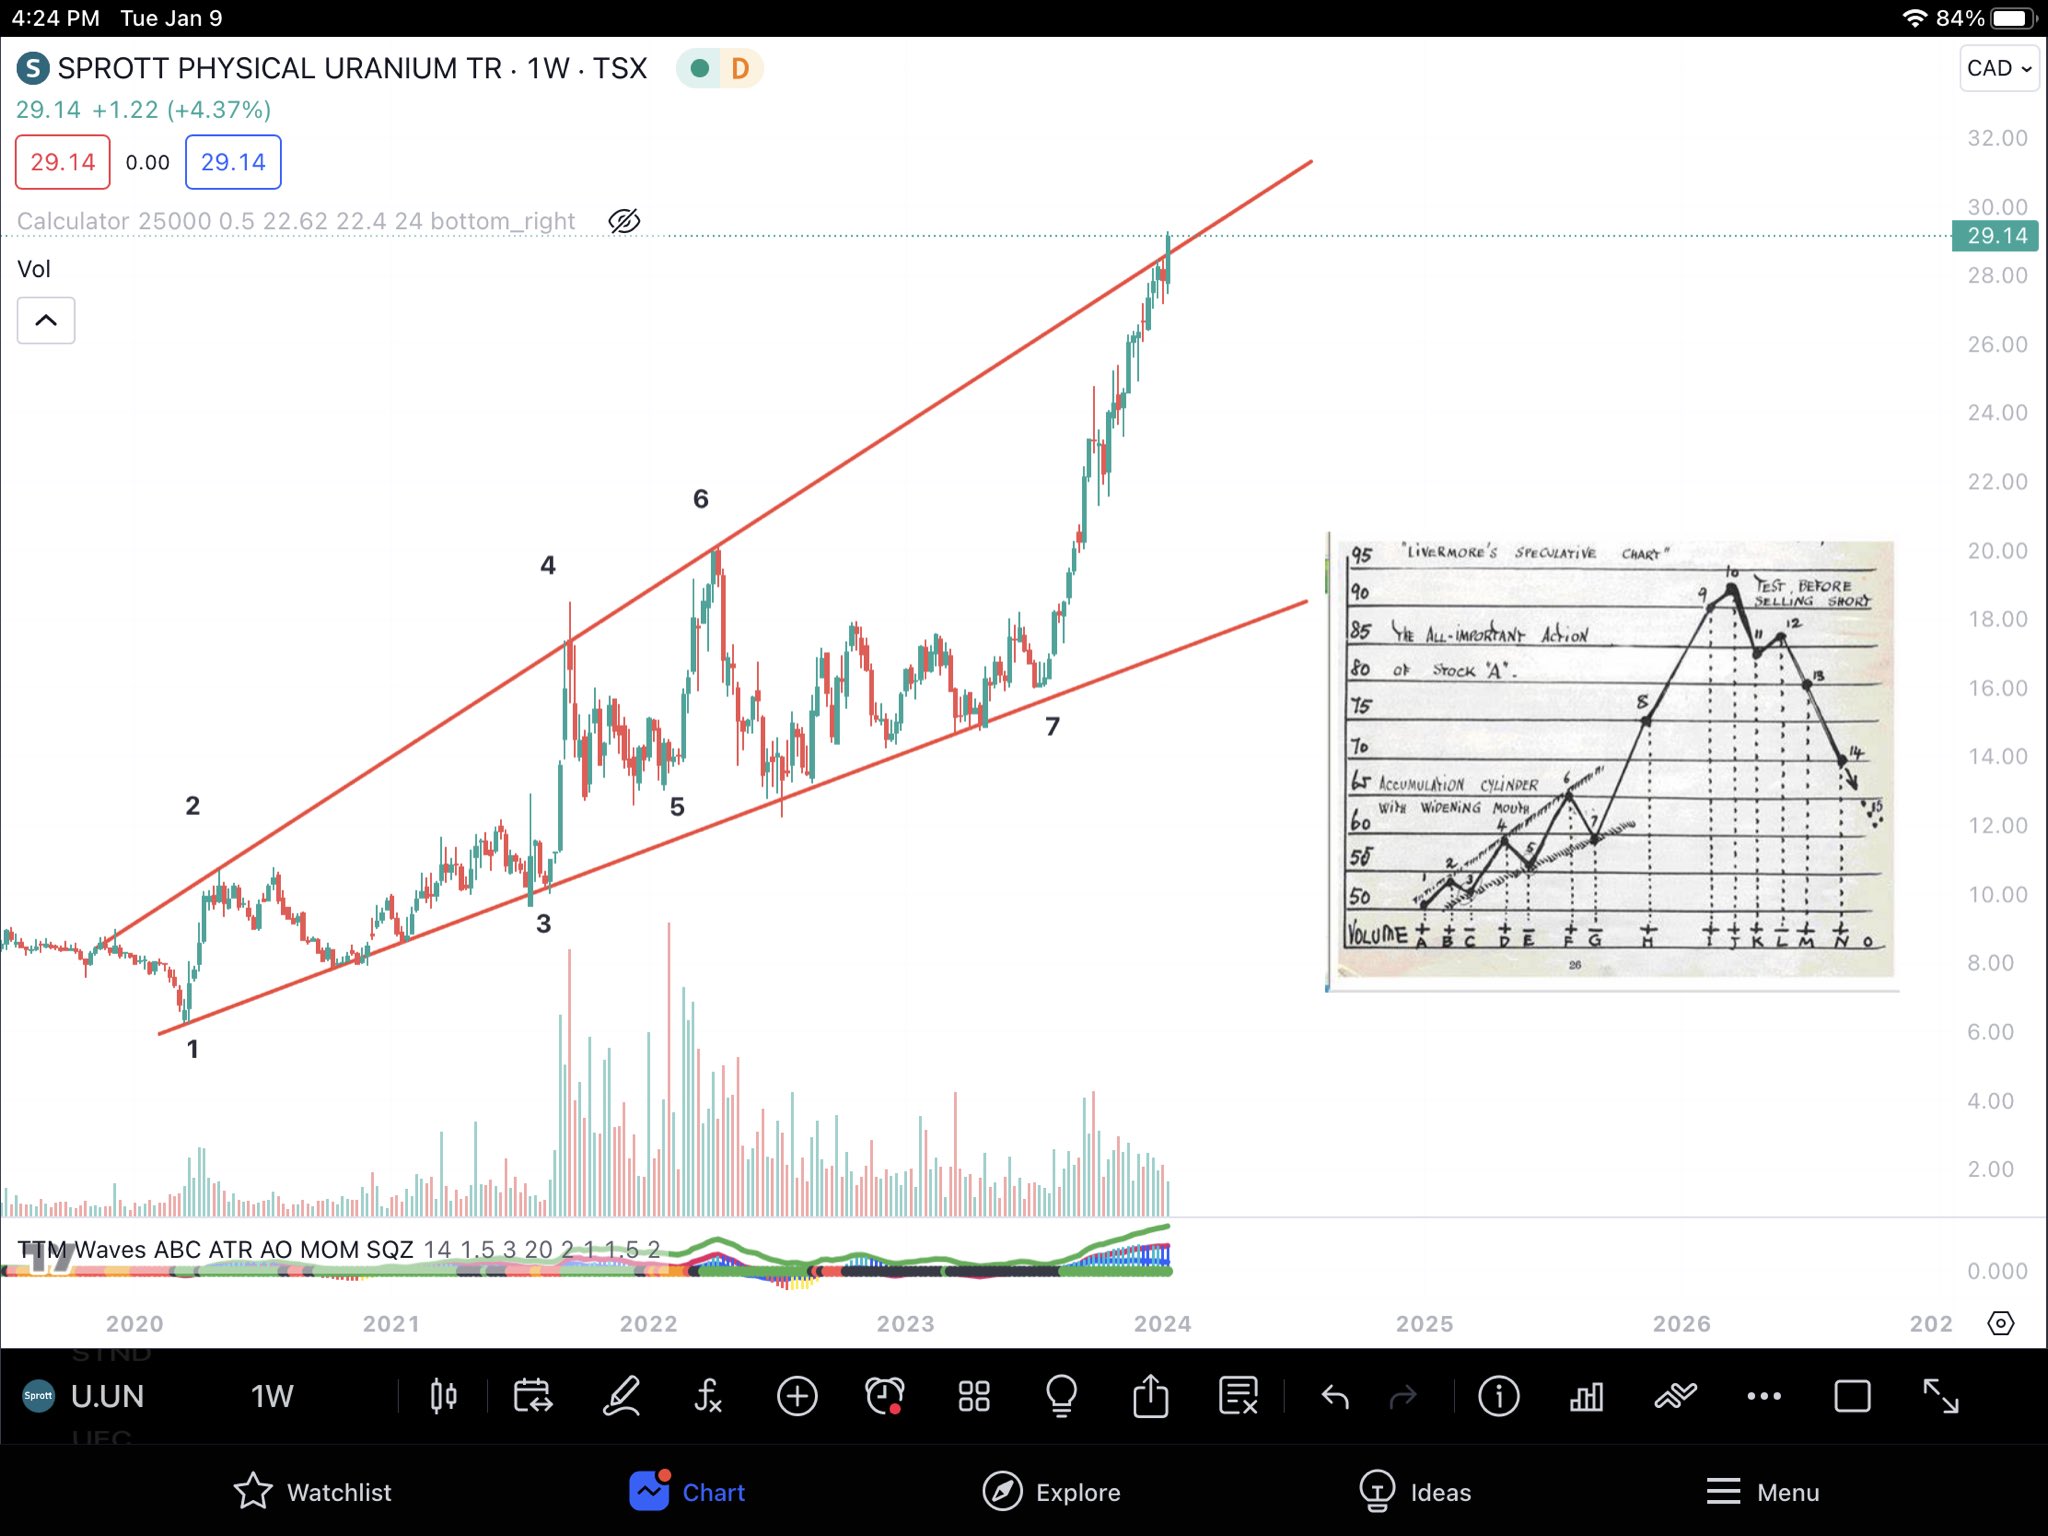Undo the last chart action
2048x1536 pixels.
point(1335,1396)
